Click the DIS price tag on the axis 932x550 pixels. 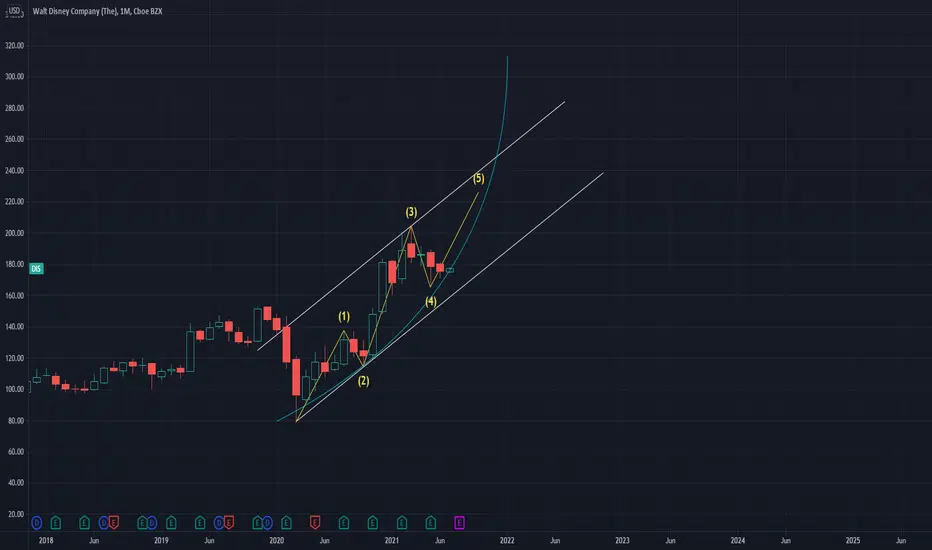coord(36,269)
